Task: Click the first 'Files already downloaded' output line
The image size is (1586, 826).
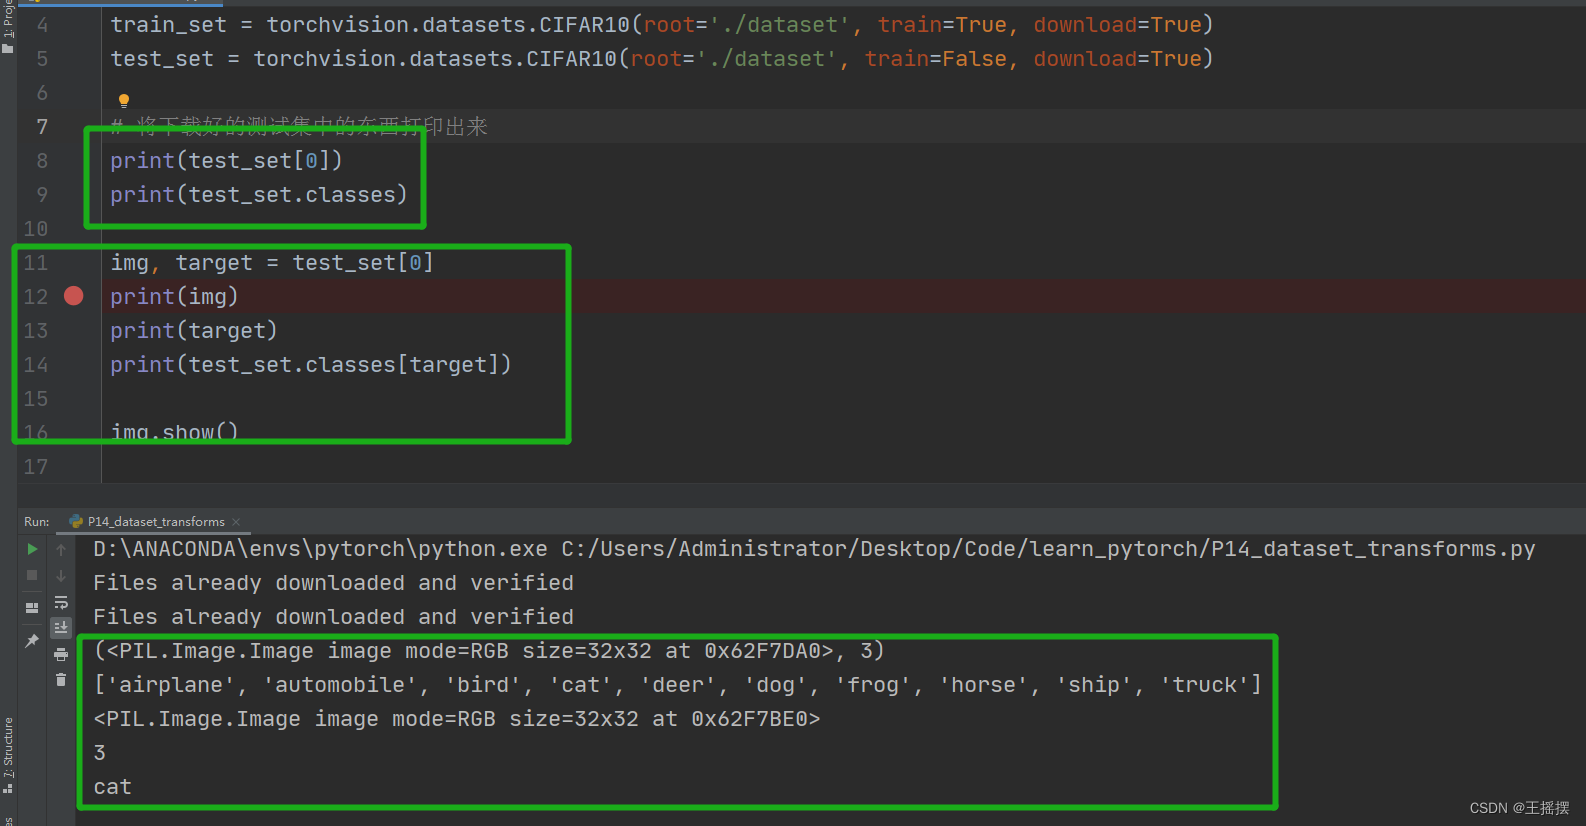Action: click(x=334, y=583)
